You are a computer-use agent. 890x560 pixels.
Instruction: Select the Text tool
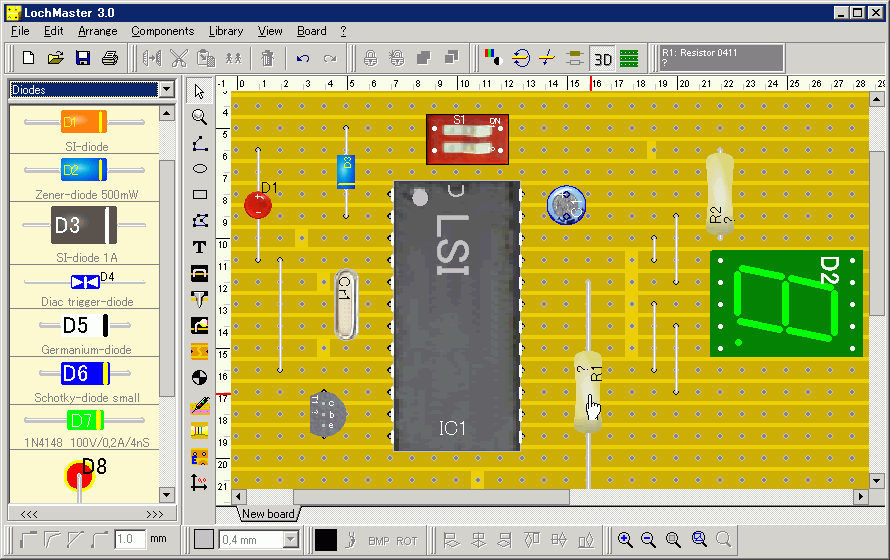[199, 247]
